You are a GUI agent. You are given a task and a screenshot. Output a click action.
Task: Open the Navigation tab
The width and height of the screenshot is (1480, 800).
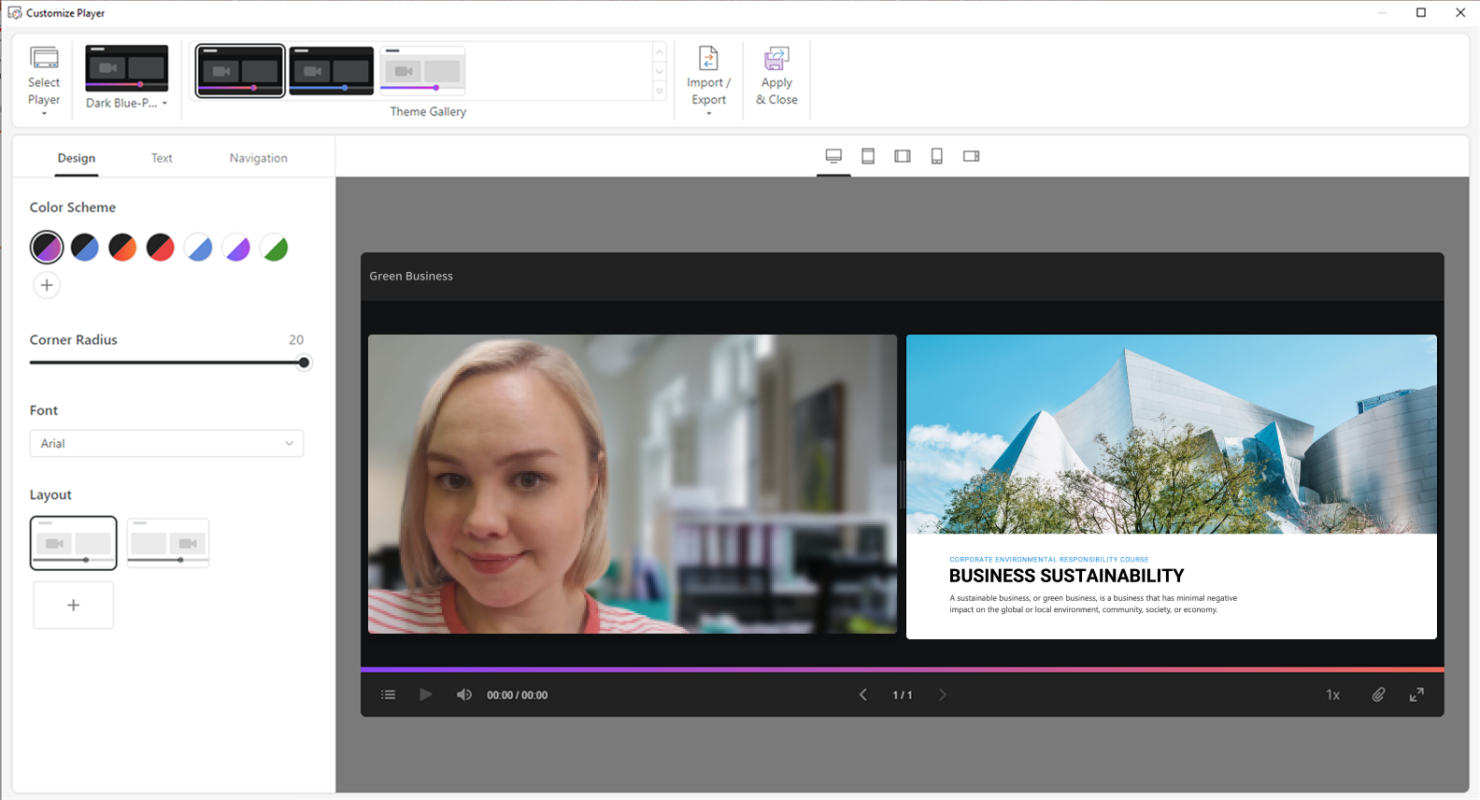click(258, 158)
